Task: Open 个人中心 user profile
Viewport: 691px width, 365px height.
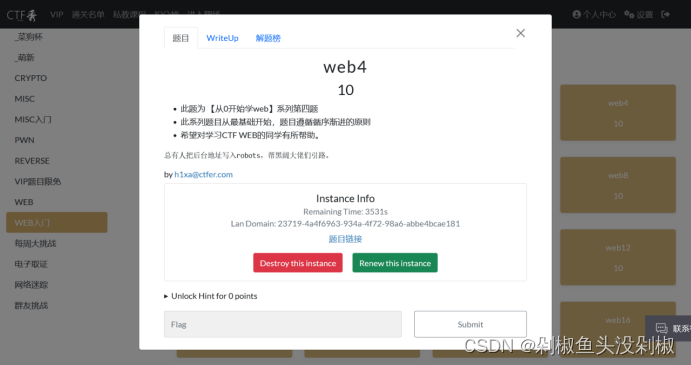Action: (x=594, y=15)
